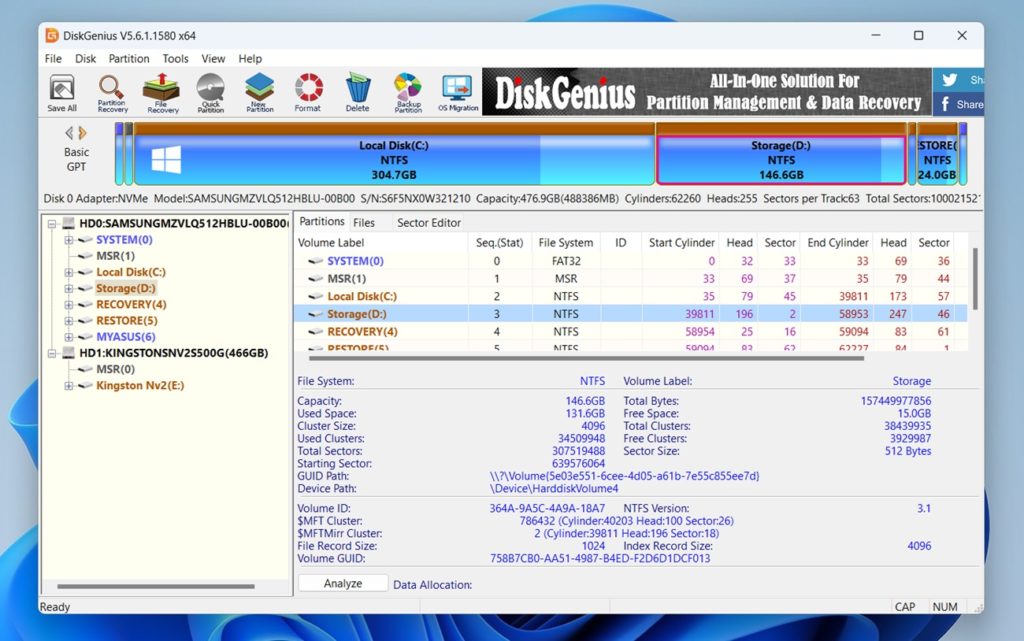
Task: Collapse the HD0 Samsung disk node
Action: (52, 224)
